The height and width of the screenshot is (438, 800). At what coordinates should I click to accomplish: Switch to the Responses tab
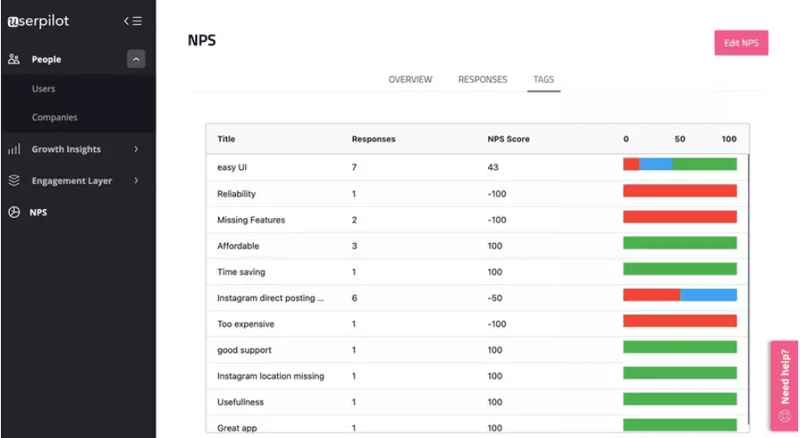tap(482, 79)
